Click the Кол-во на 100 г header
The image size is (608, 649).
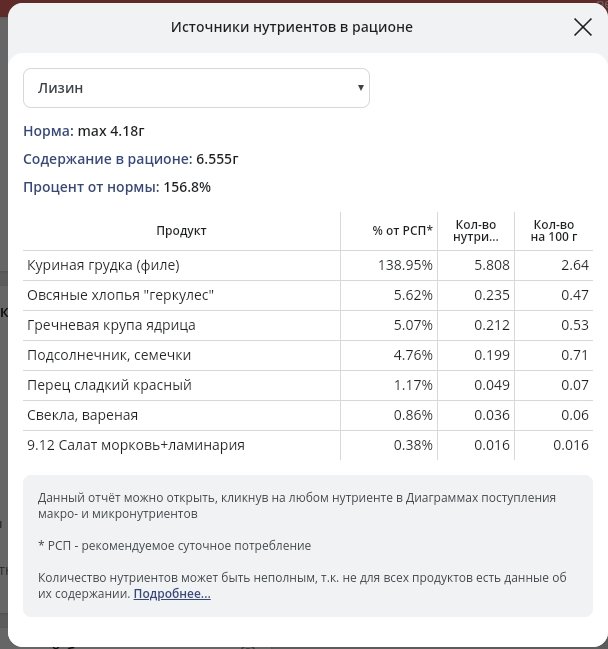(x=555, y=231)
